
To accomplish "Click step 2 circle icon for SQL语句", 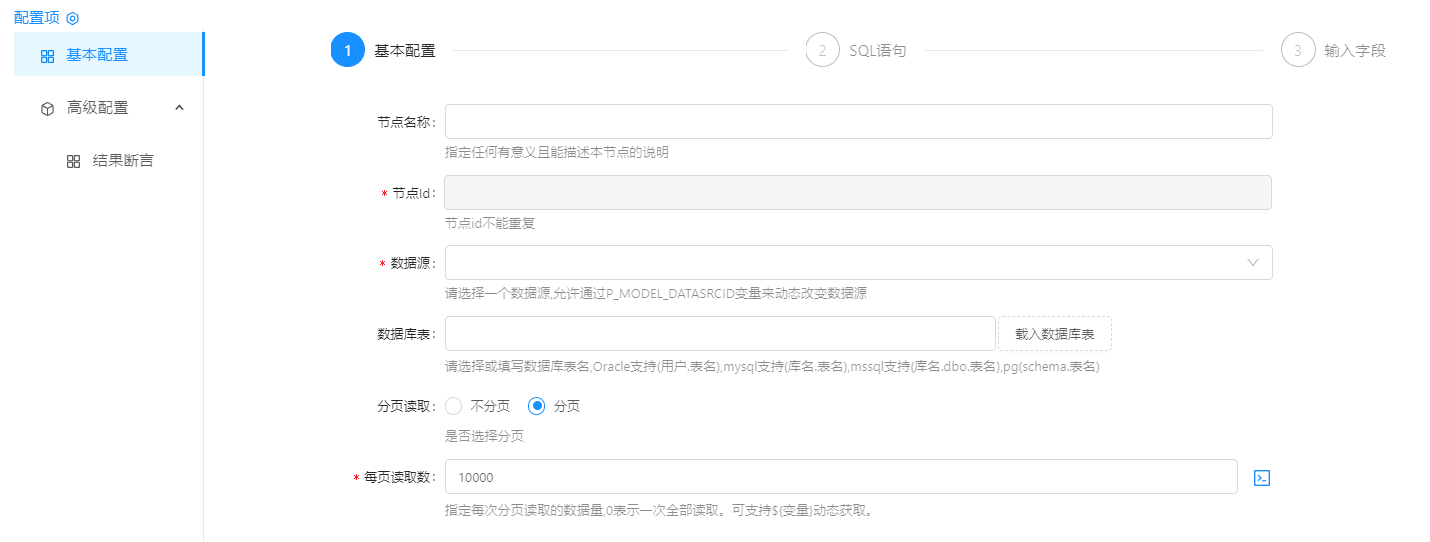I will [x=822, y=50].
